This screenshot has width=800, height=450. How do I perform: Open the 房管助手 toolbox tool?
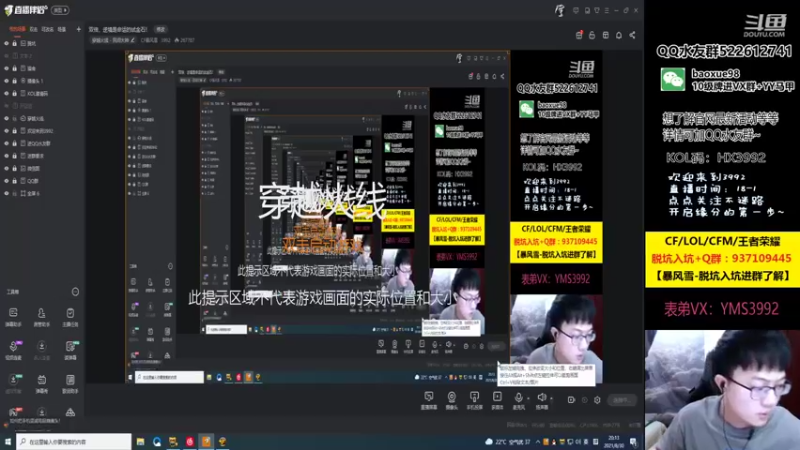pyautogui.click(x=41, y=317)
